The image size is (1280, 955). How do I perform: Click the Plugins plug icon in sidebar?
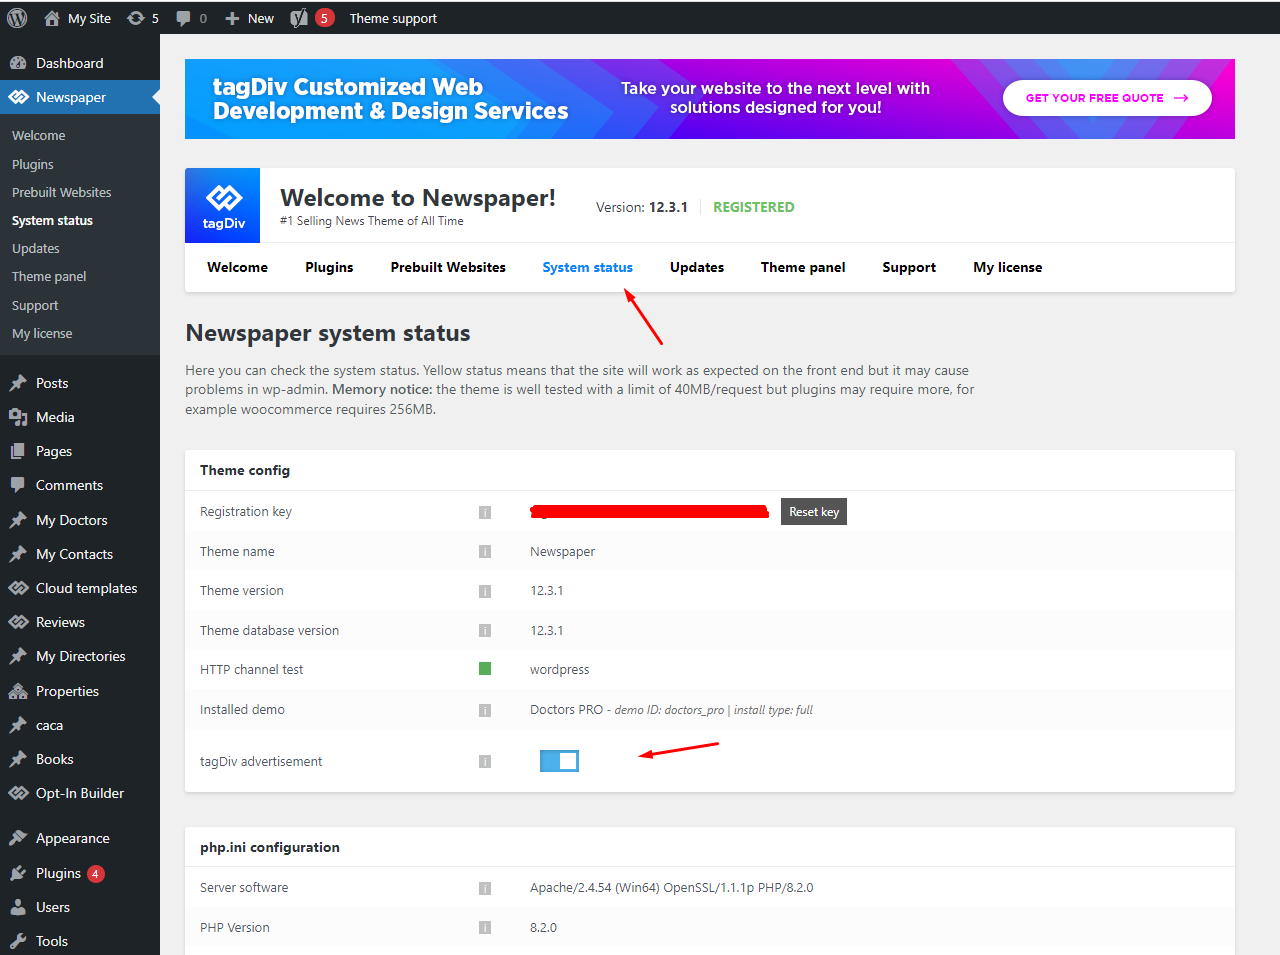(18, 873)
